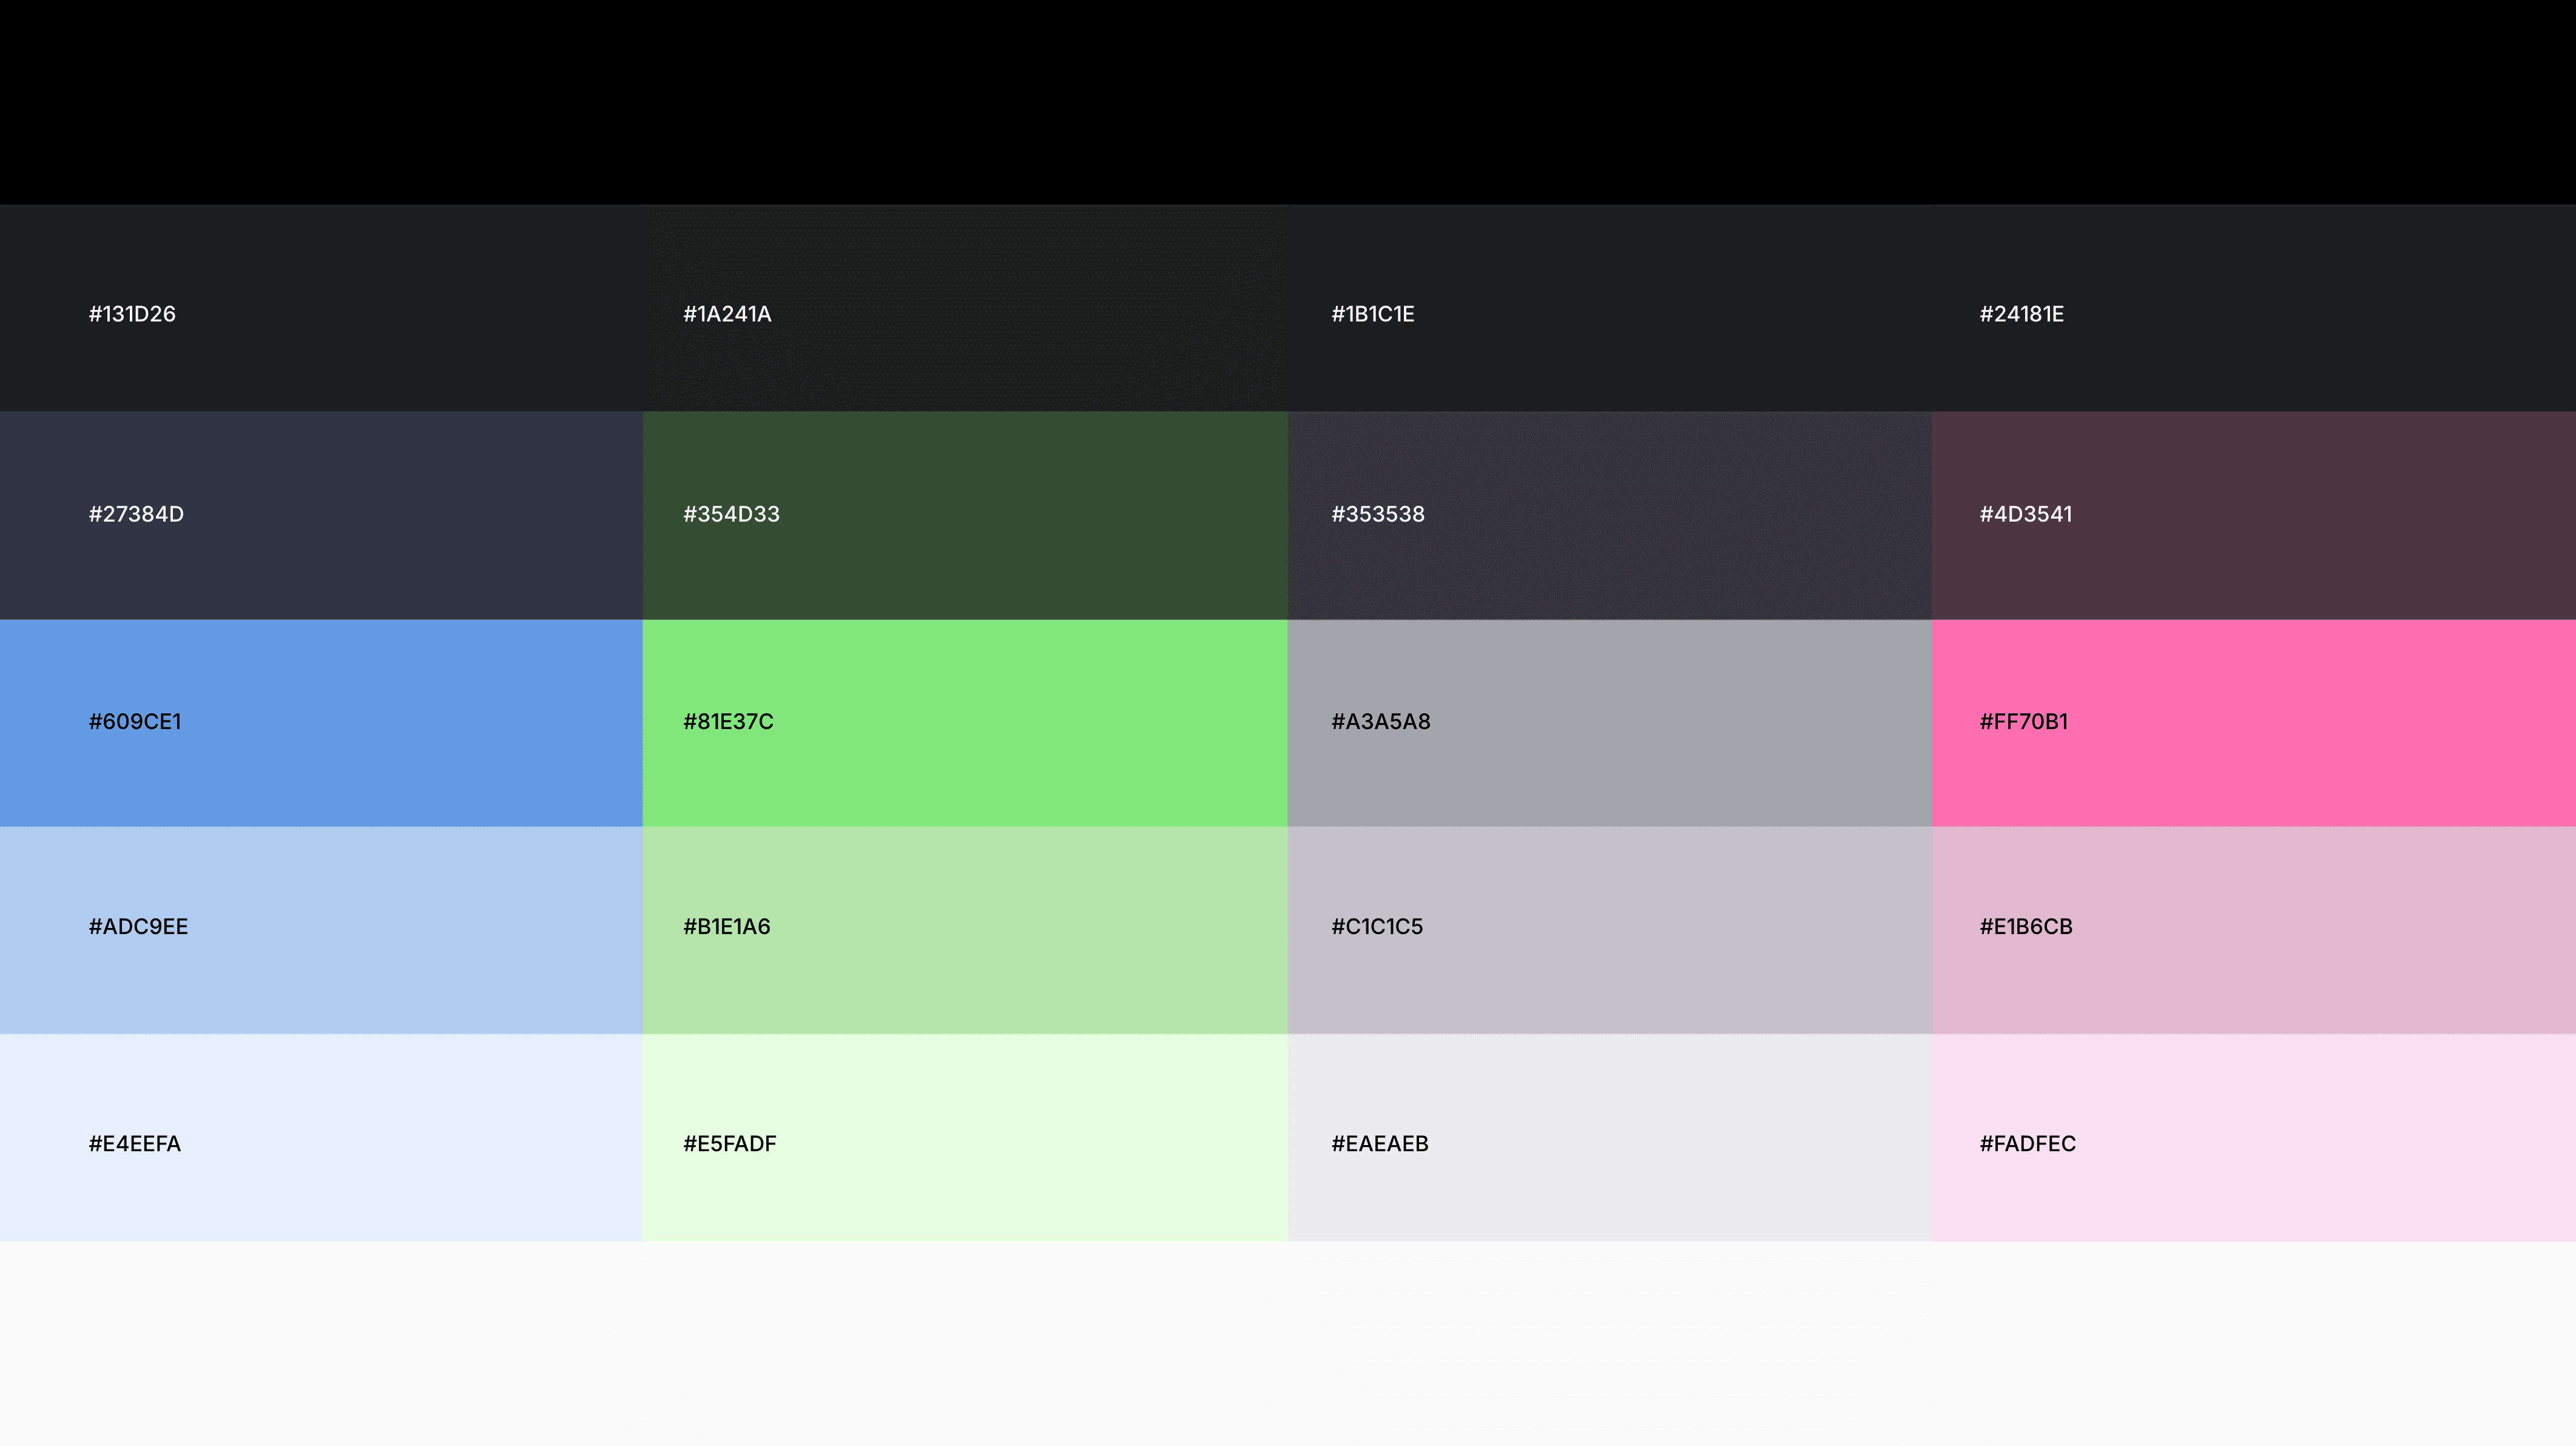2576x1446 pixels.
Task: Click the #24181E hex label
Action: pos(2021,314)
